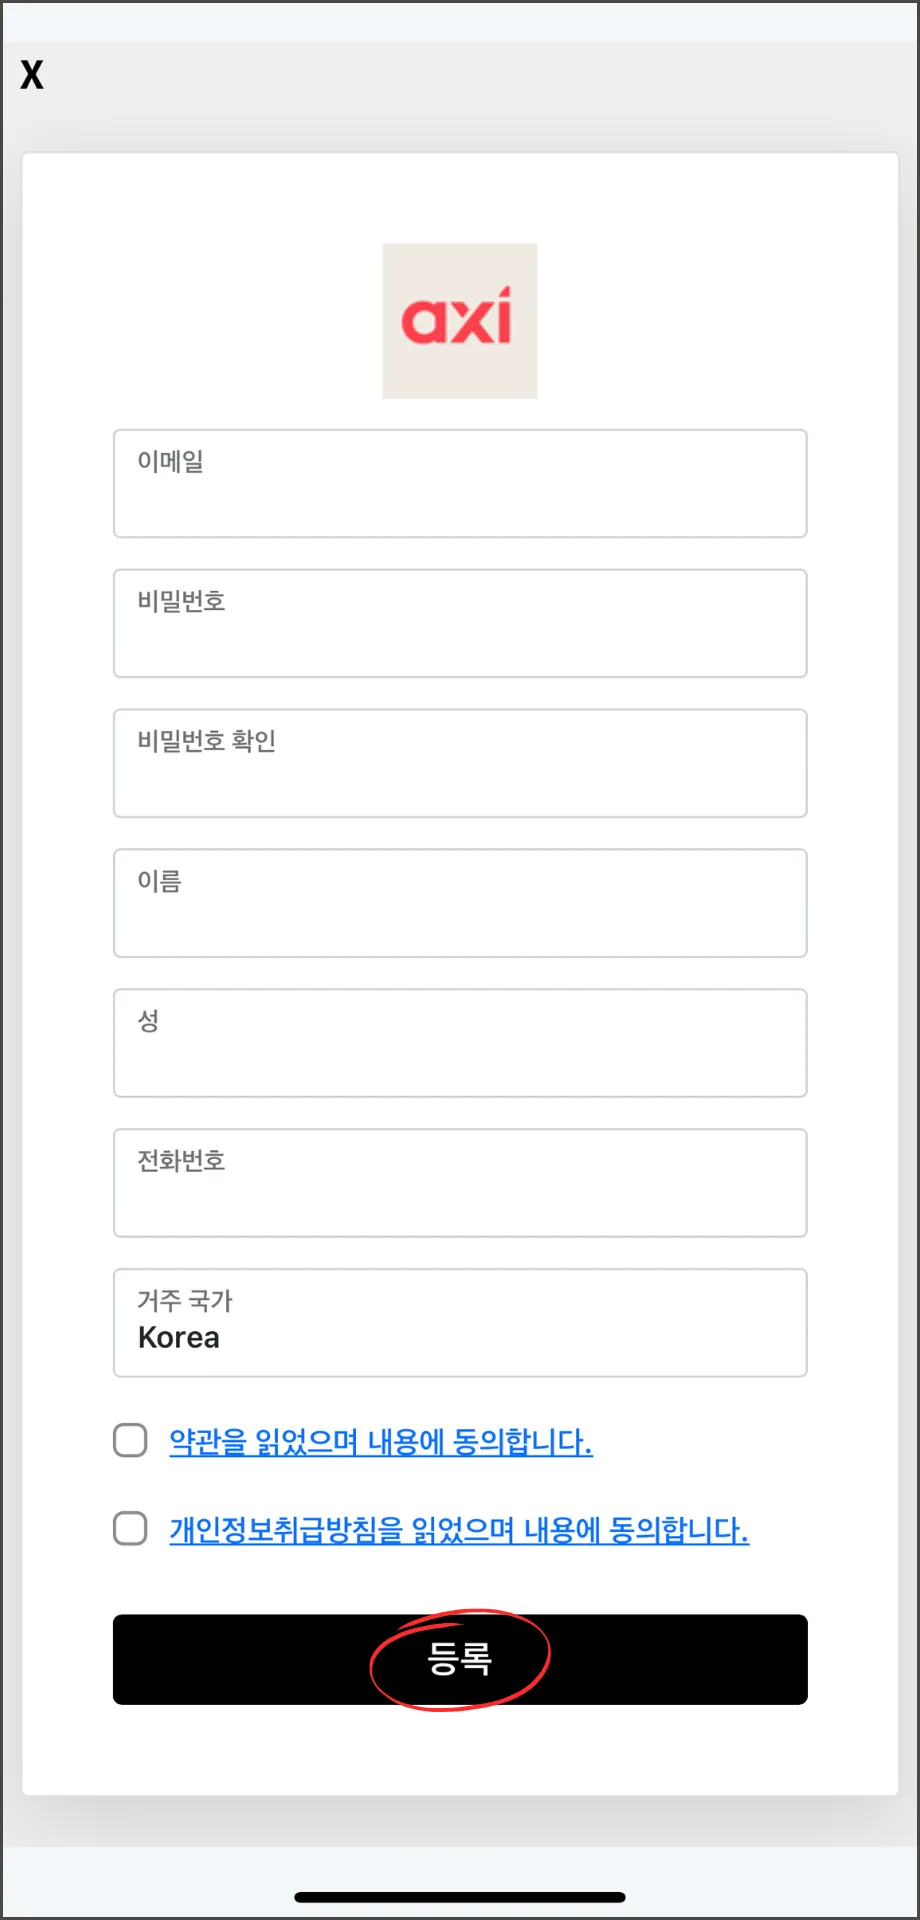Open the 개인정보취급방침 privacy policy link
Viewport: 920px width, 1920px height.
pos(459,1530)
